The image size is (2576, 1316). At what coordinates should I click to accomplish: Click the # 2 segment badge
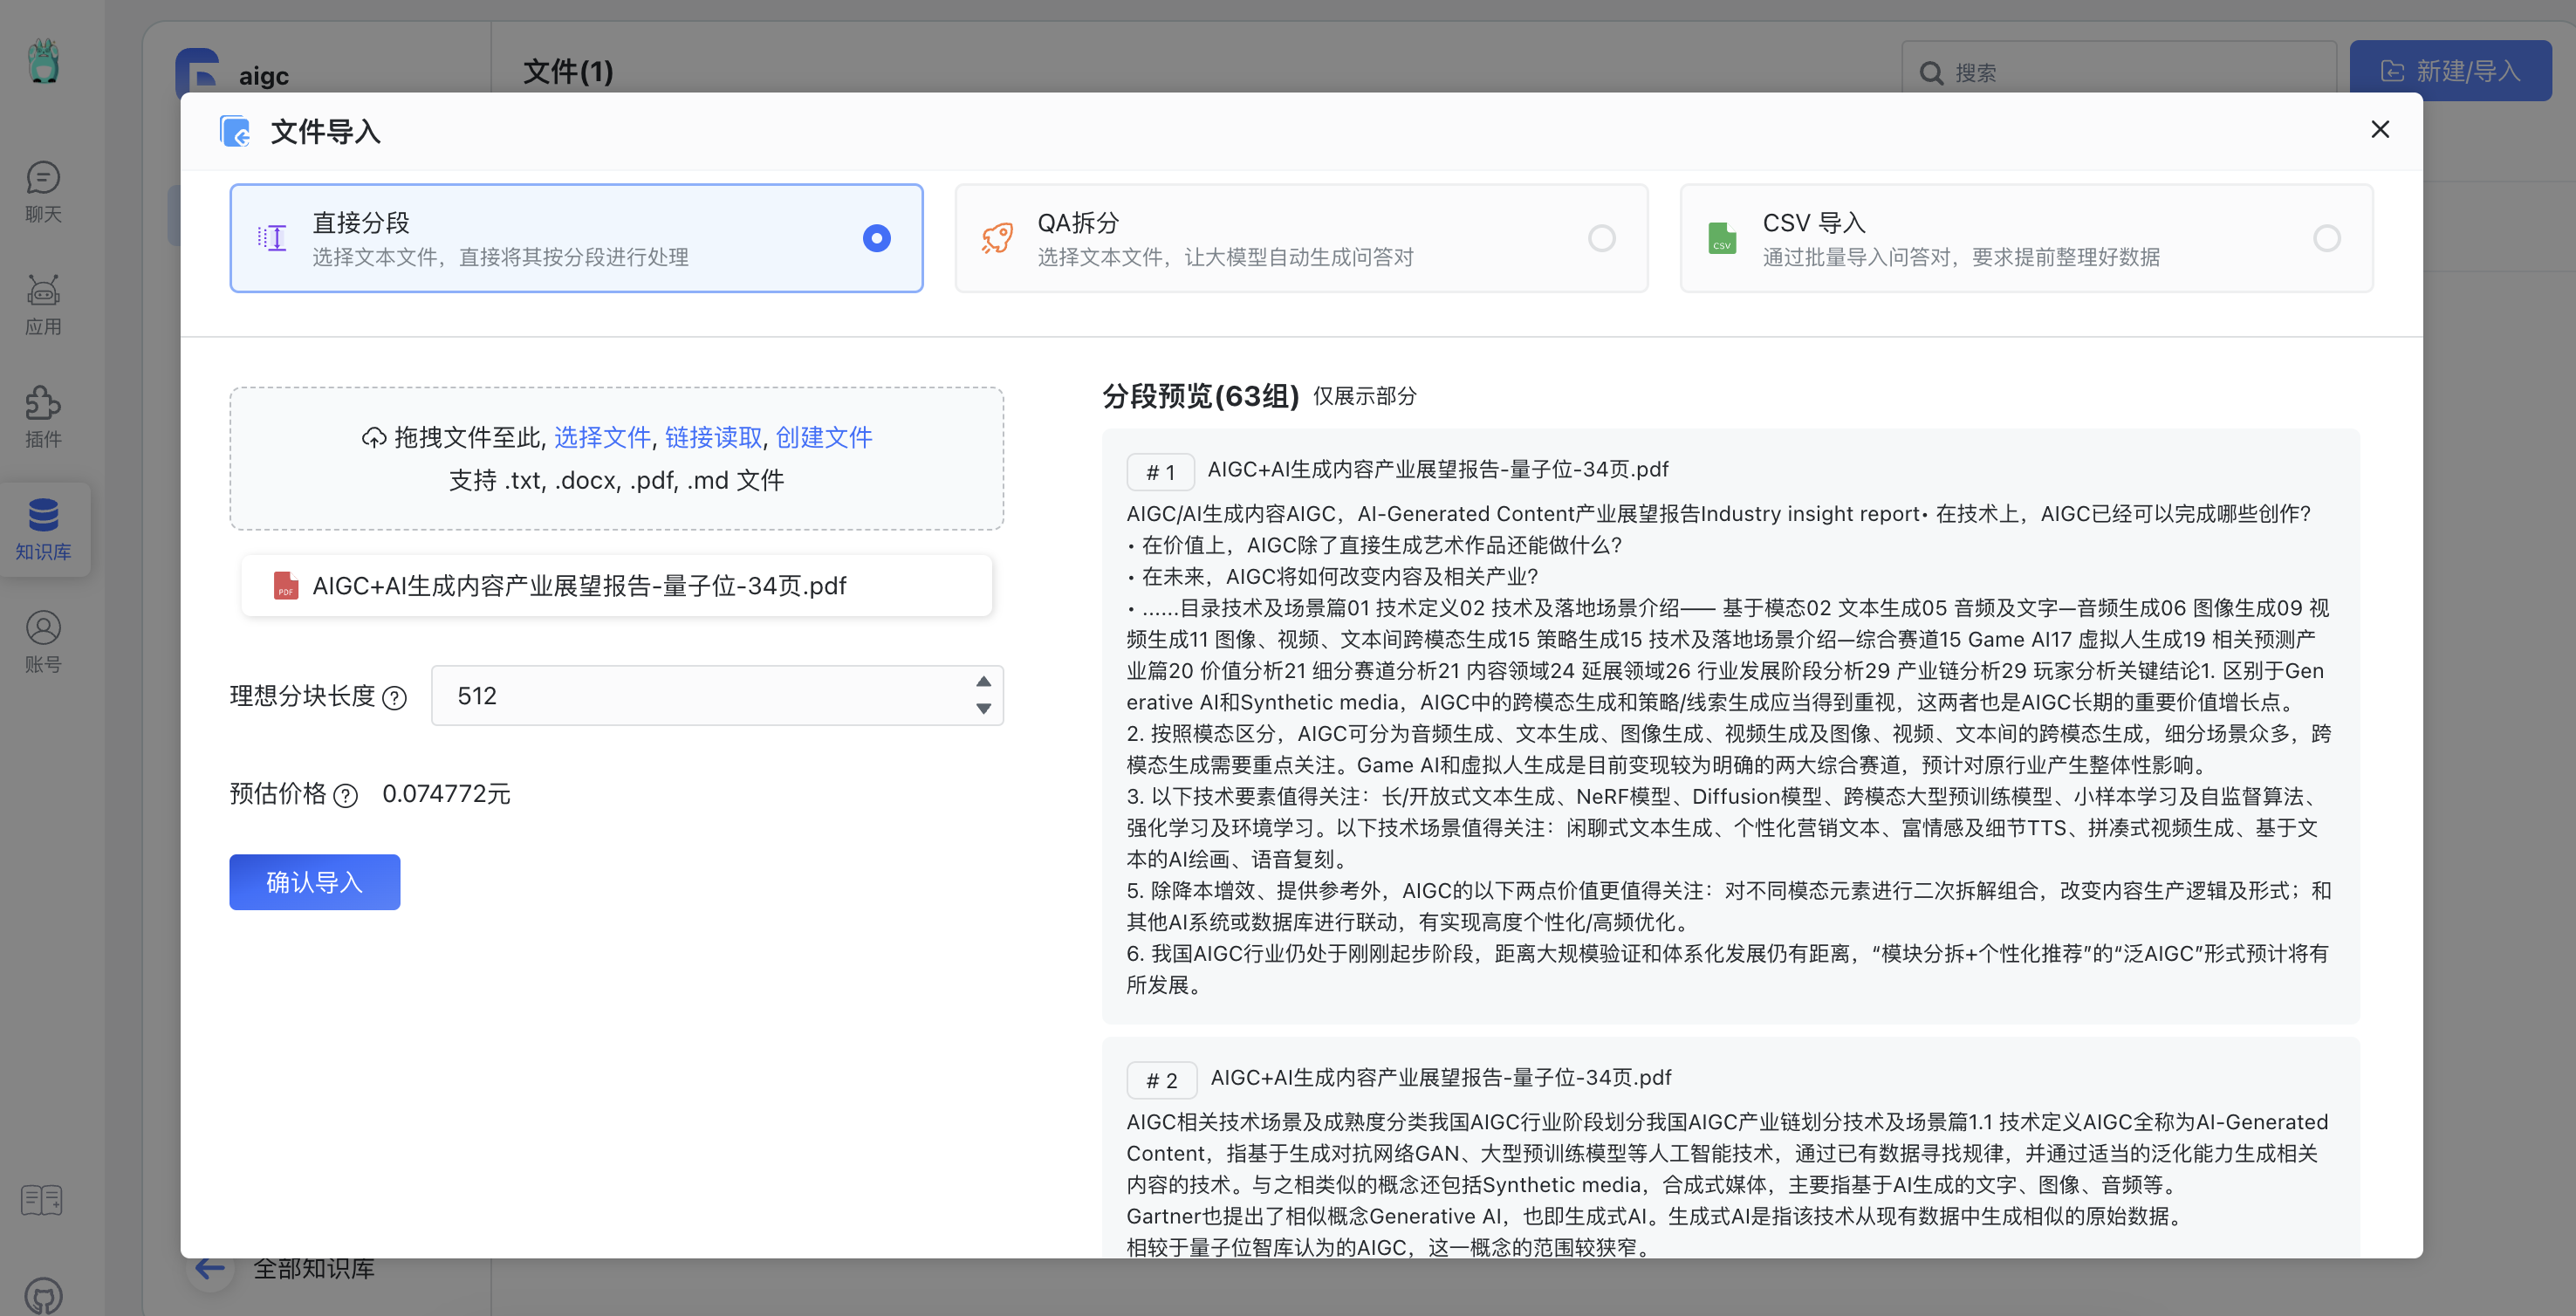coord(1162,1080)
